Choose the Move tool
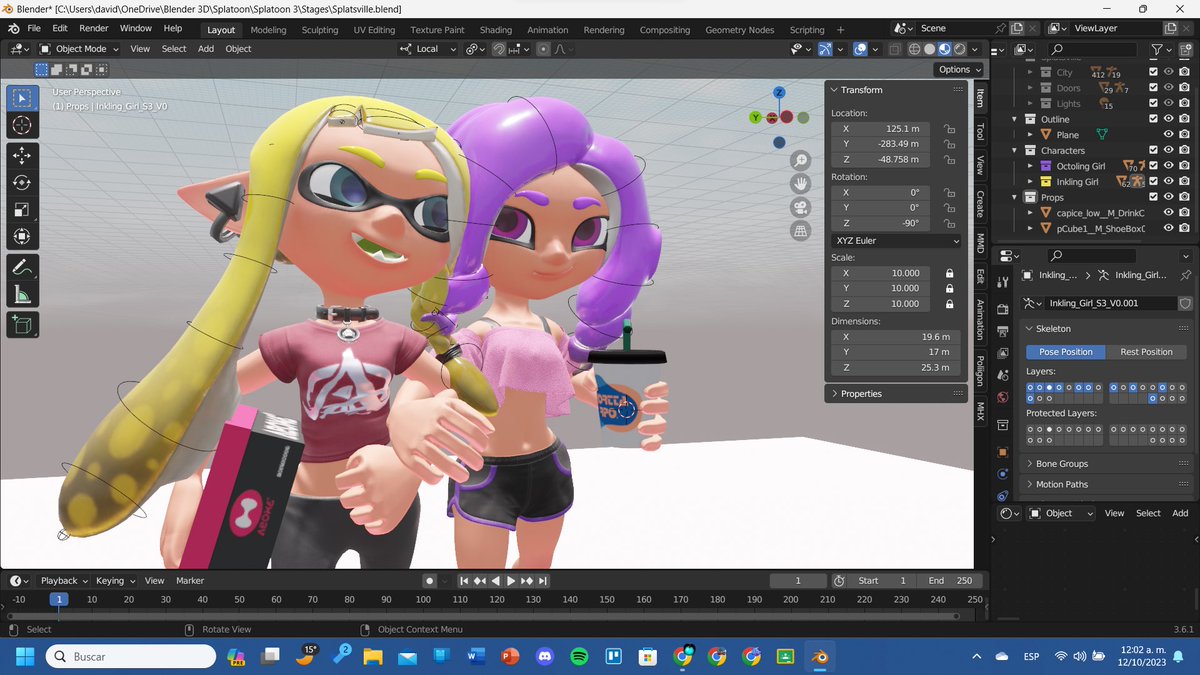 (23, 155)
